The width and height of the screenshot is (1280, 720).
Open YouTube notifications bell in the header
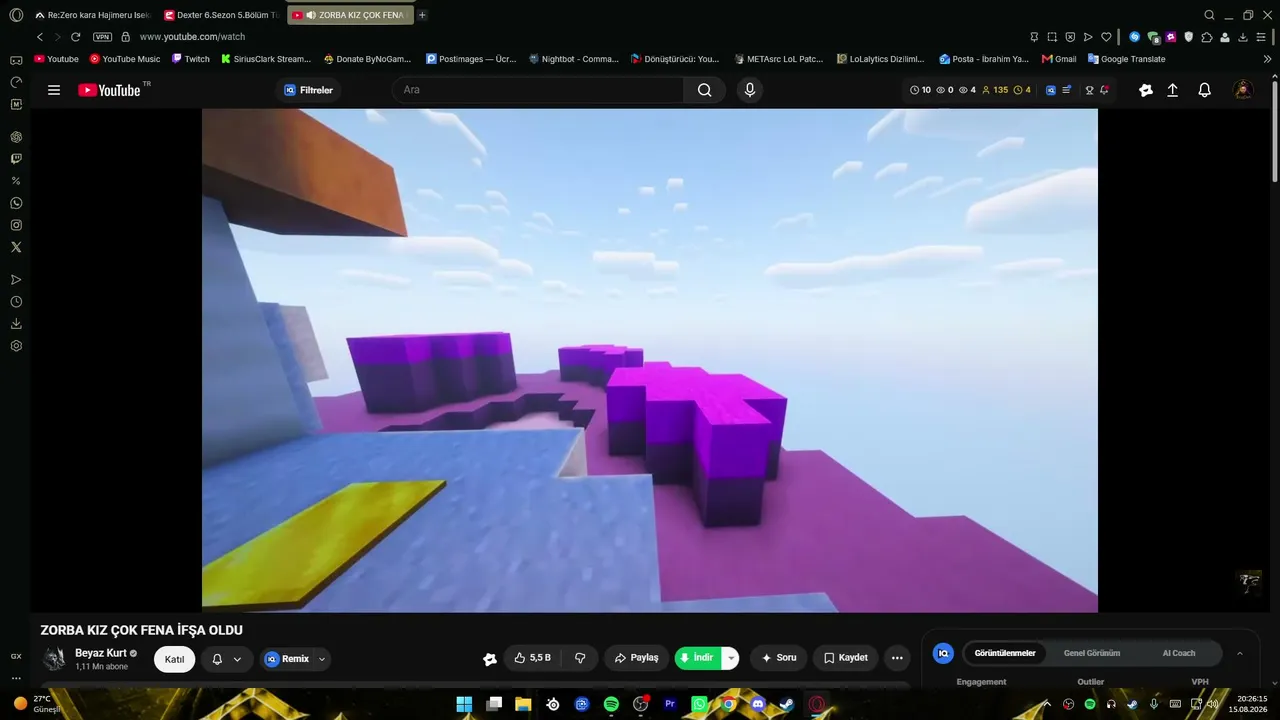(x=1205, y=90)
